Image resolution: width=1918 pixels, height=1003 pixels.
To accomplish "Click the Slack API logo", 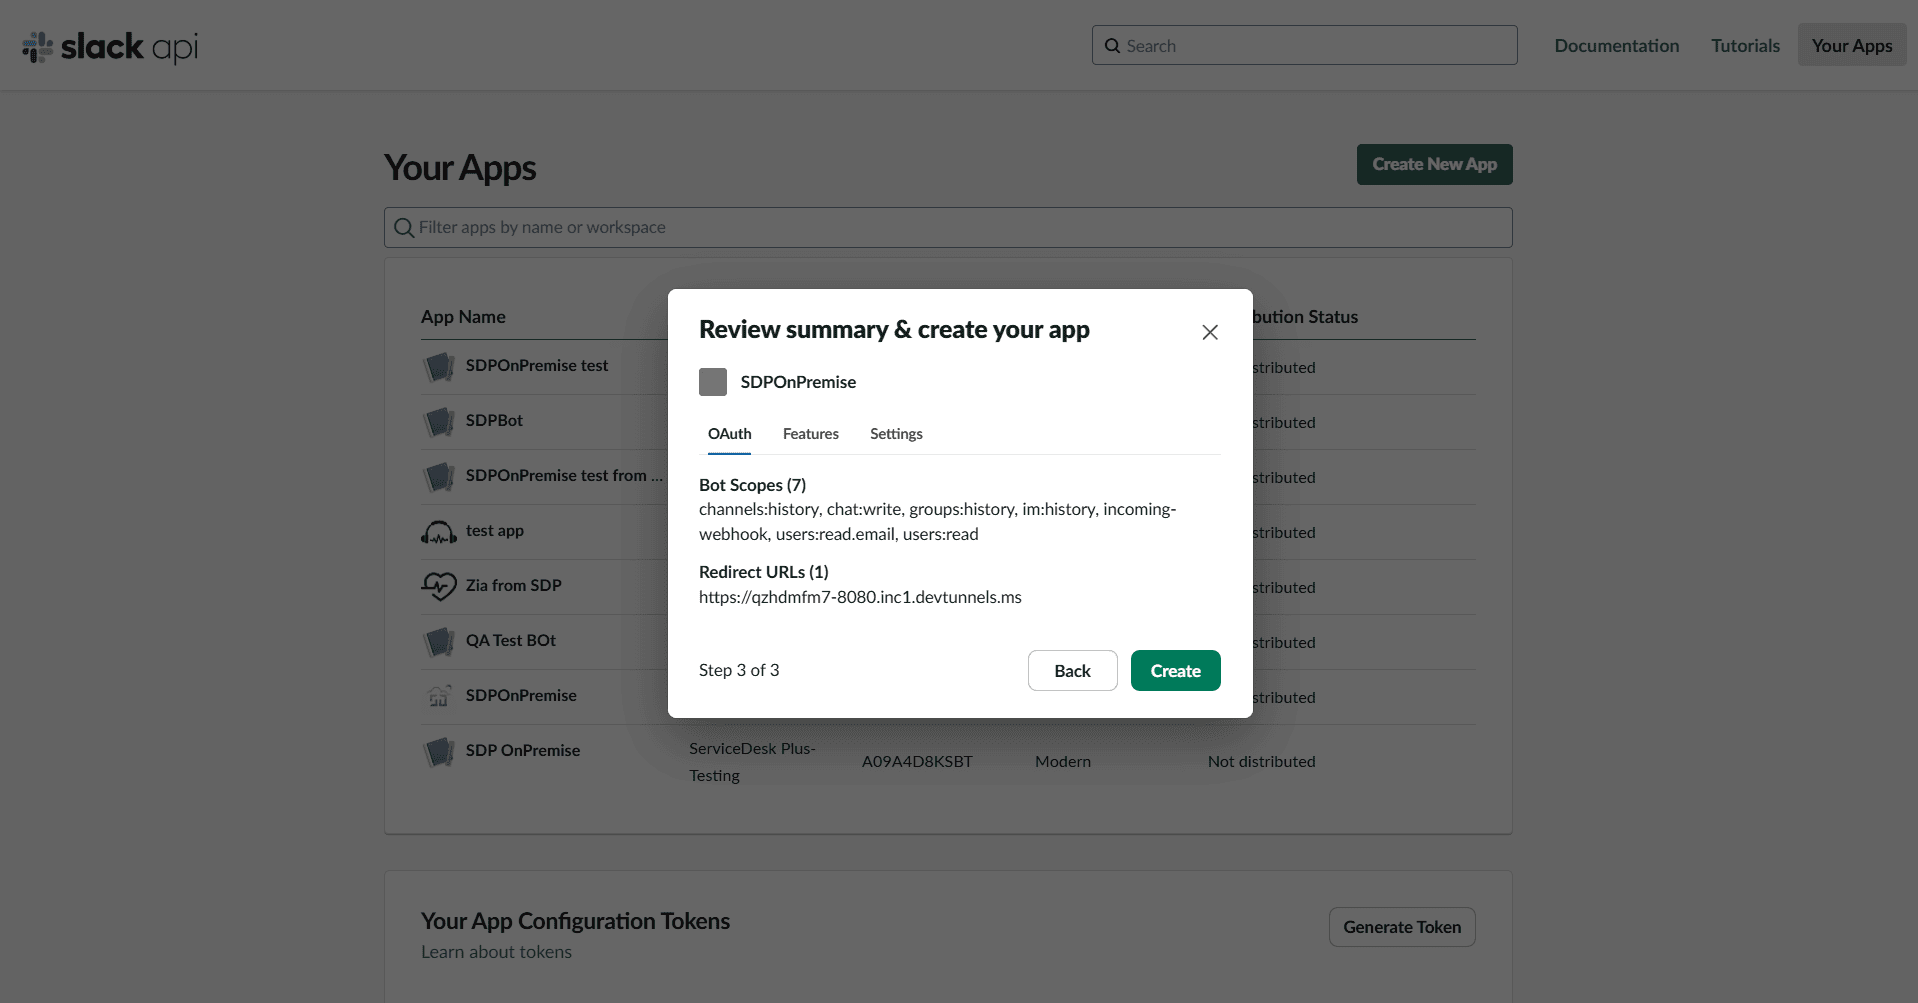I will (110, 46).
